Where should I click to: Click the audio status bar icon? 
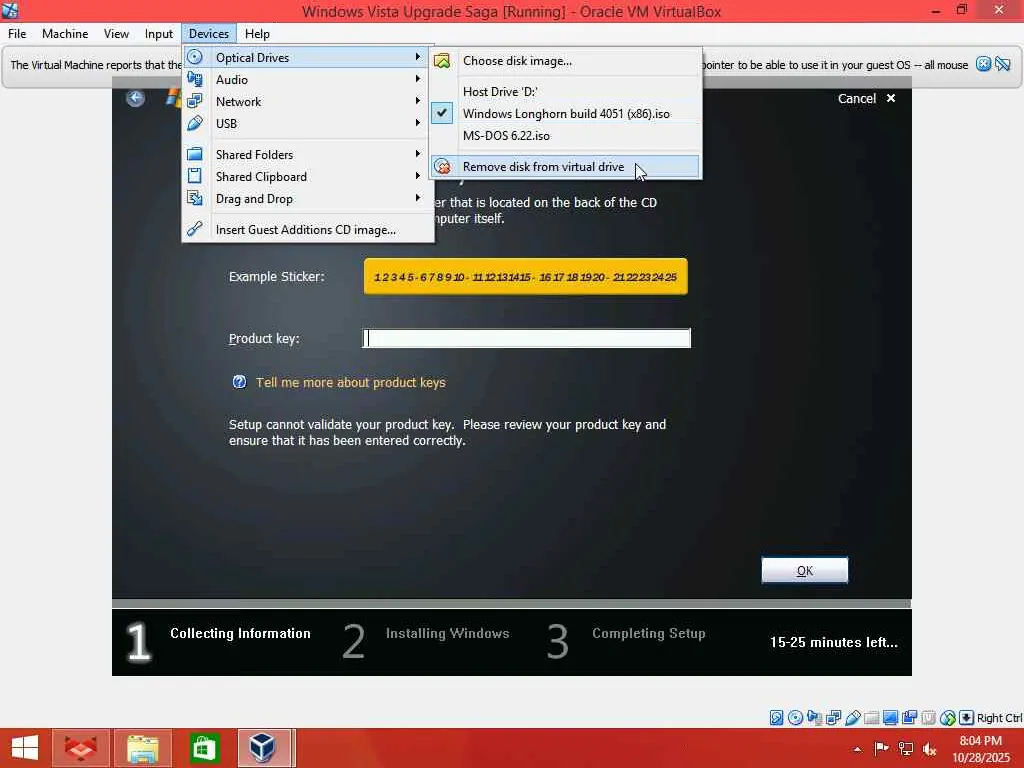(814, 718)
